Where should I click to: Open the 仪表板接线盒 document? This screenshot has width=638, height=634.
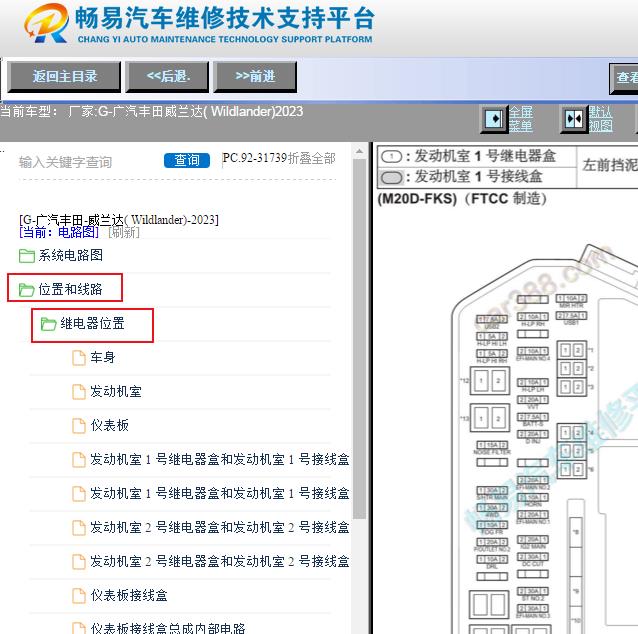point(129,596)
